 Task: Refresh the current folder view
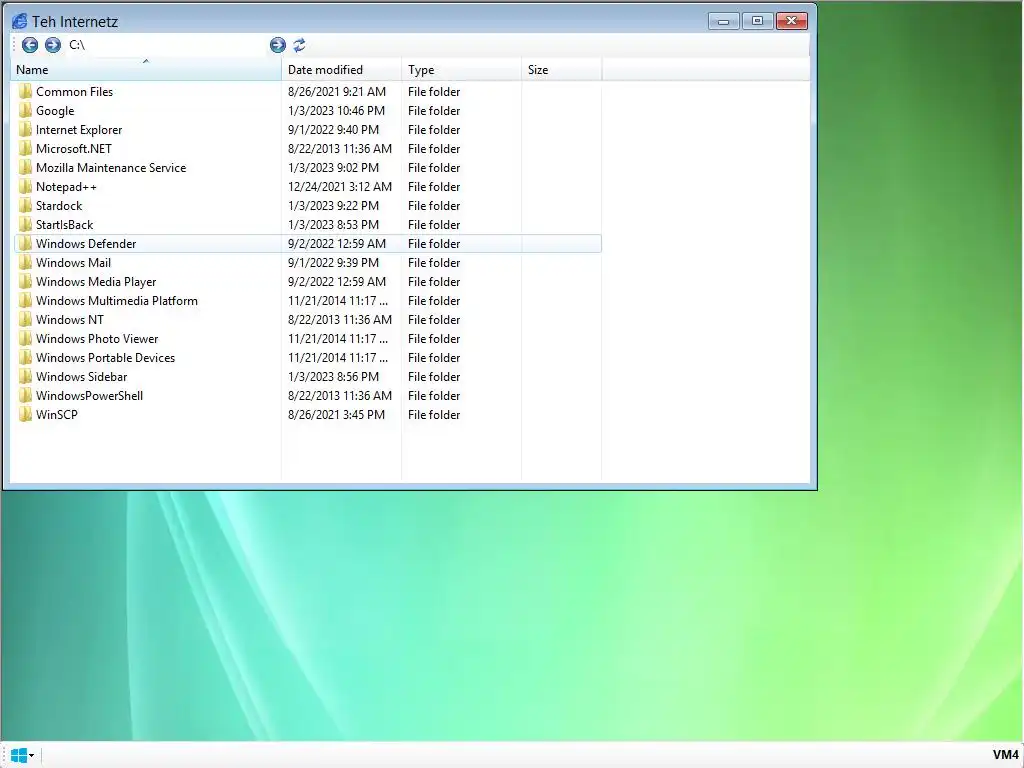[x=299, y=44]
